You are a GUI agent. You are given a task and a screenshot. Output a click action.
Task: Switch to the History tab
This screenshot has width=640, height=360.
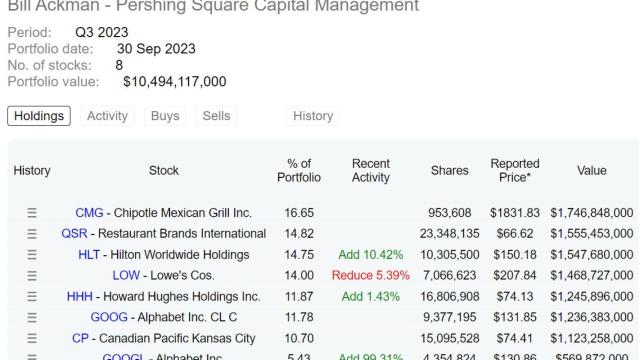(313, 116)
